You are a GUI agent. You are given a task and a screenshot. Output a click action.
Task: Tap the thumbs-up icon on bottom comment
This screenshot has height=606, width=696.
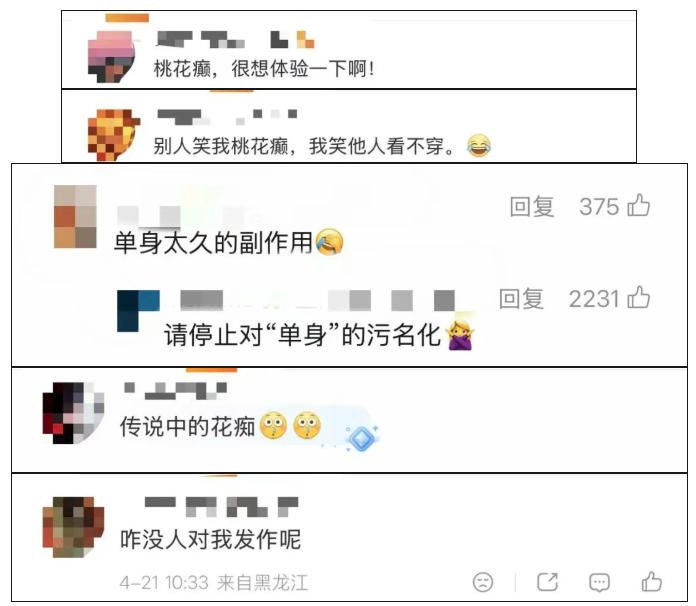[652, 581]
